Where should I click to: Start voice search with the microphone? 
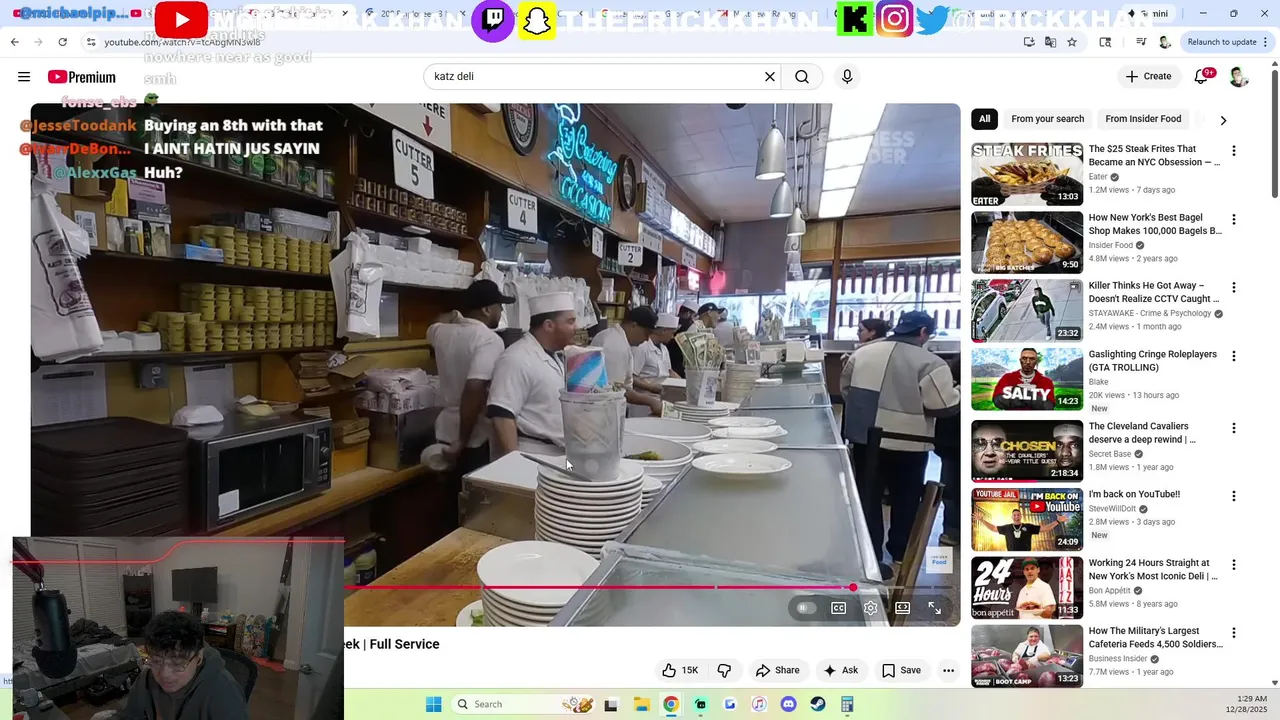(847, 77)
